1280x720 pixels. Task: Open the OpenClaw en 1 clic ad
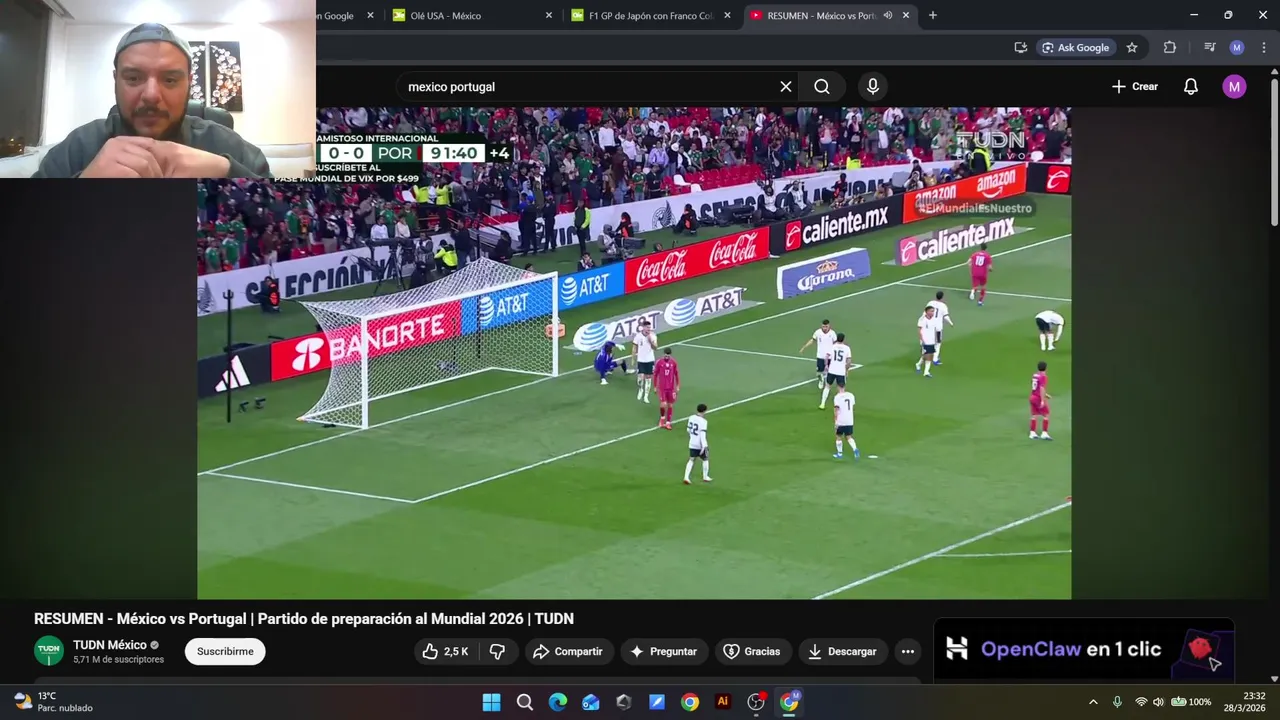point(1084,649)
